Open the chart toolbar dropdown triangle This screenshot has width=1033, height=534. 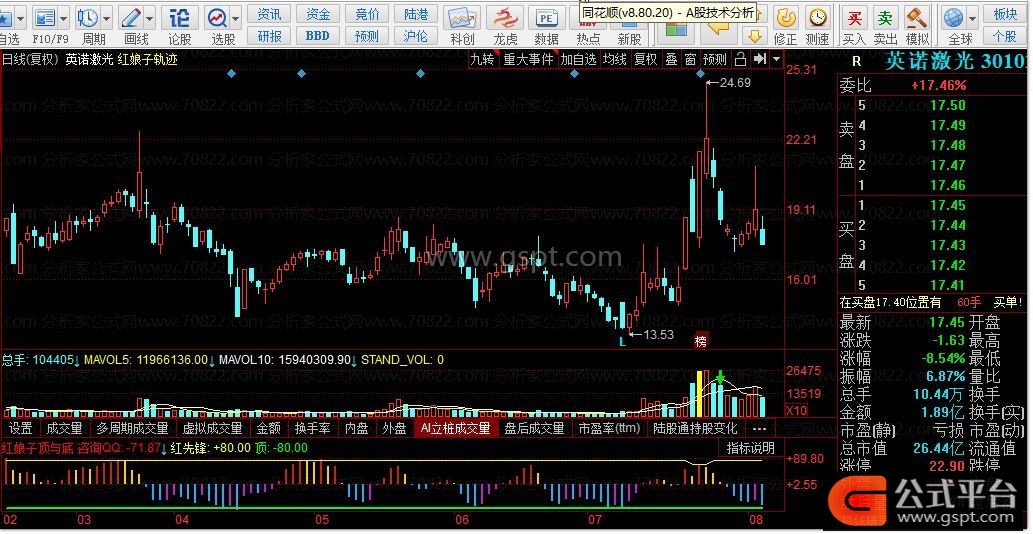(x=776, y=59)
